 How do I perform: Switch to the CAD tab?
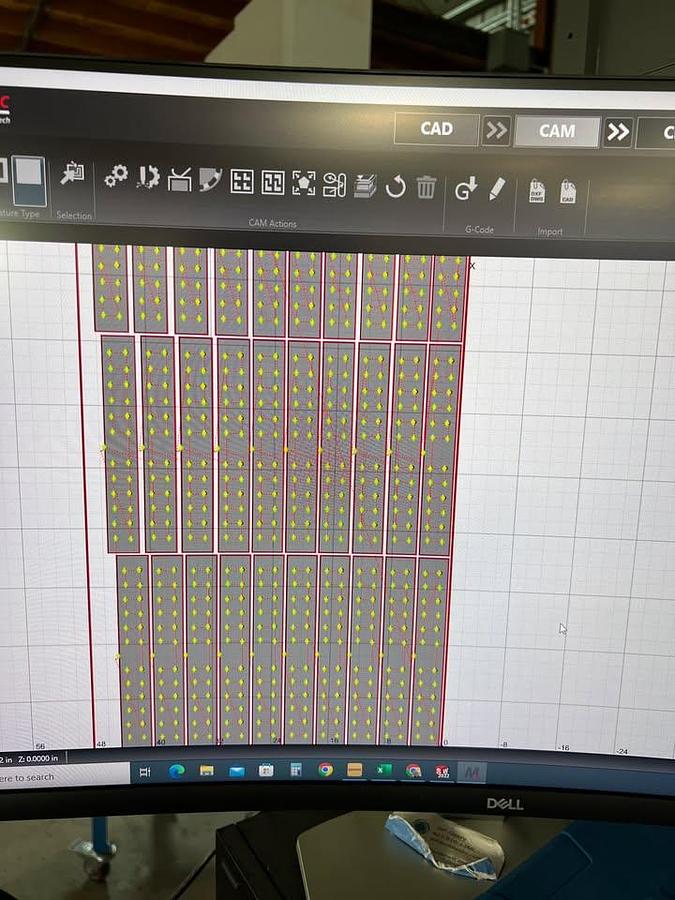point(436,129)
